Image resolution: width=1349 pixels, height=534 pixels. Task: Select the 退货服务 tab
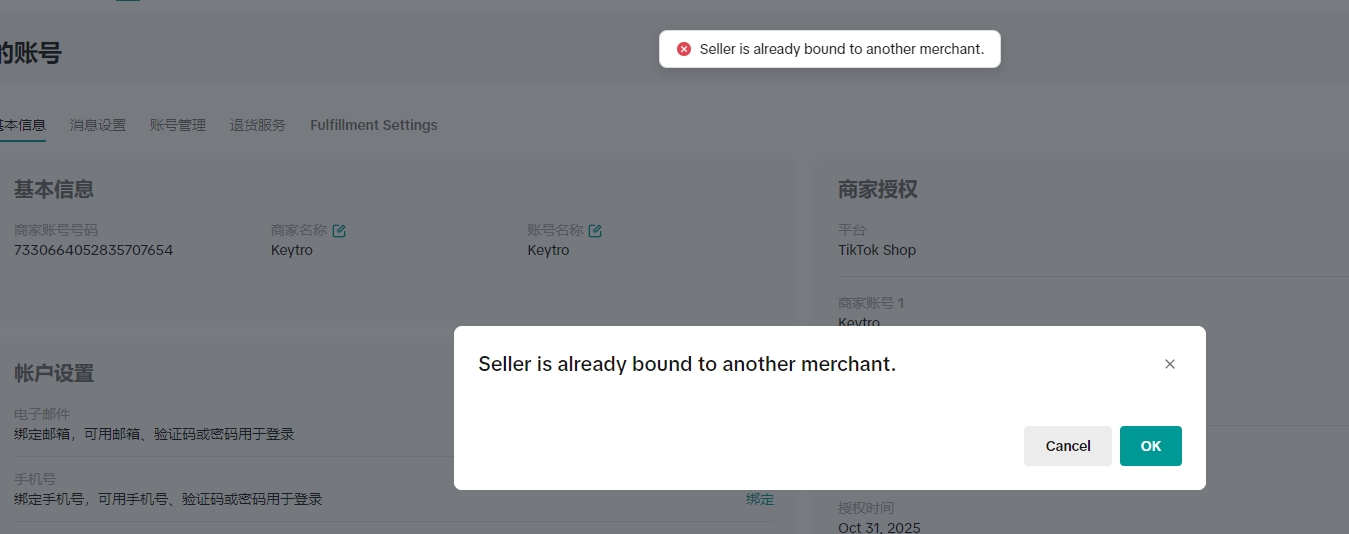point(258,125)
